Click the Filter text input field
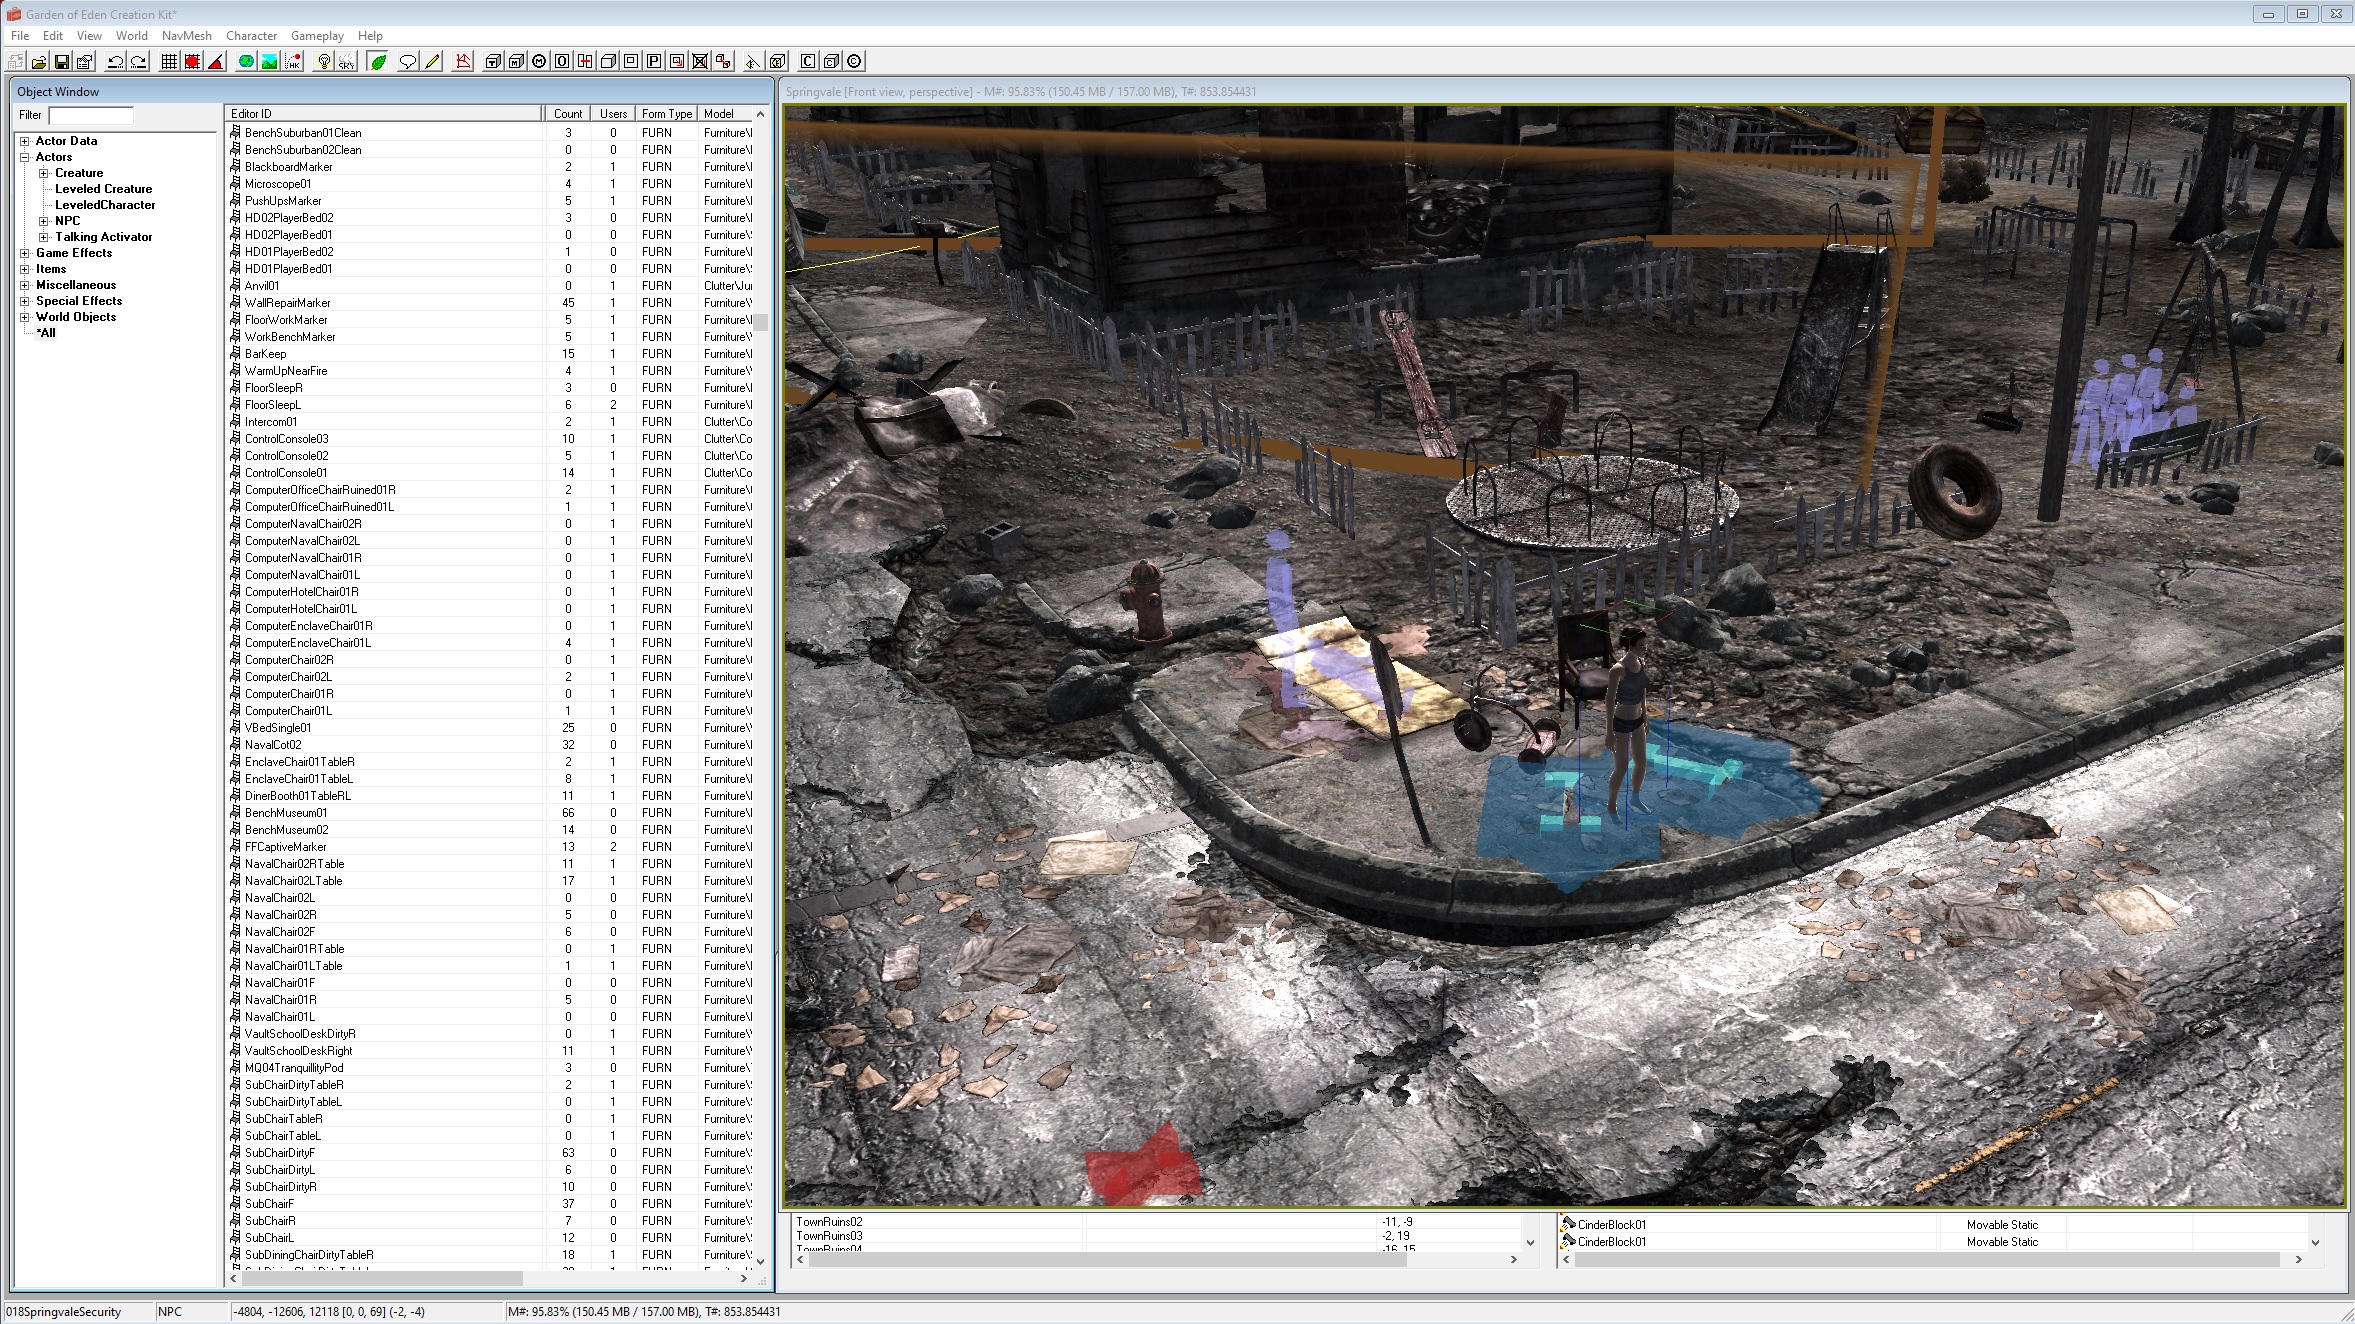Viewport: 2355px width, 1324px height. (x=91, y=115)
